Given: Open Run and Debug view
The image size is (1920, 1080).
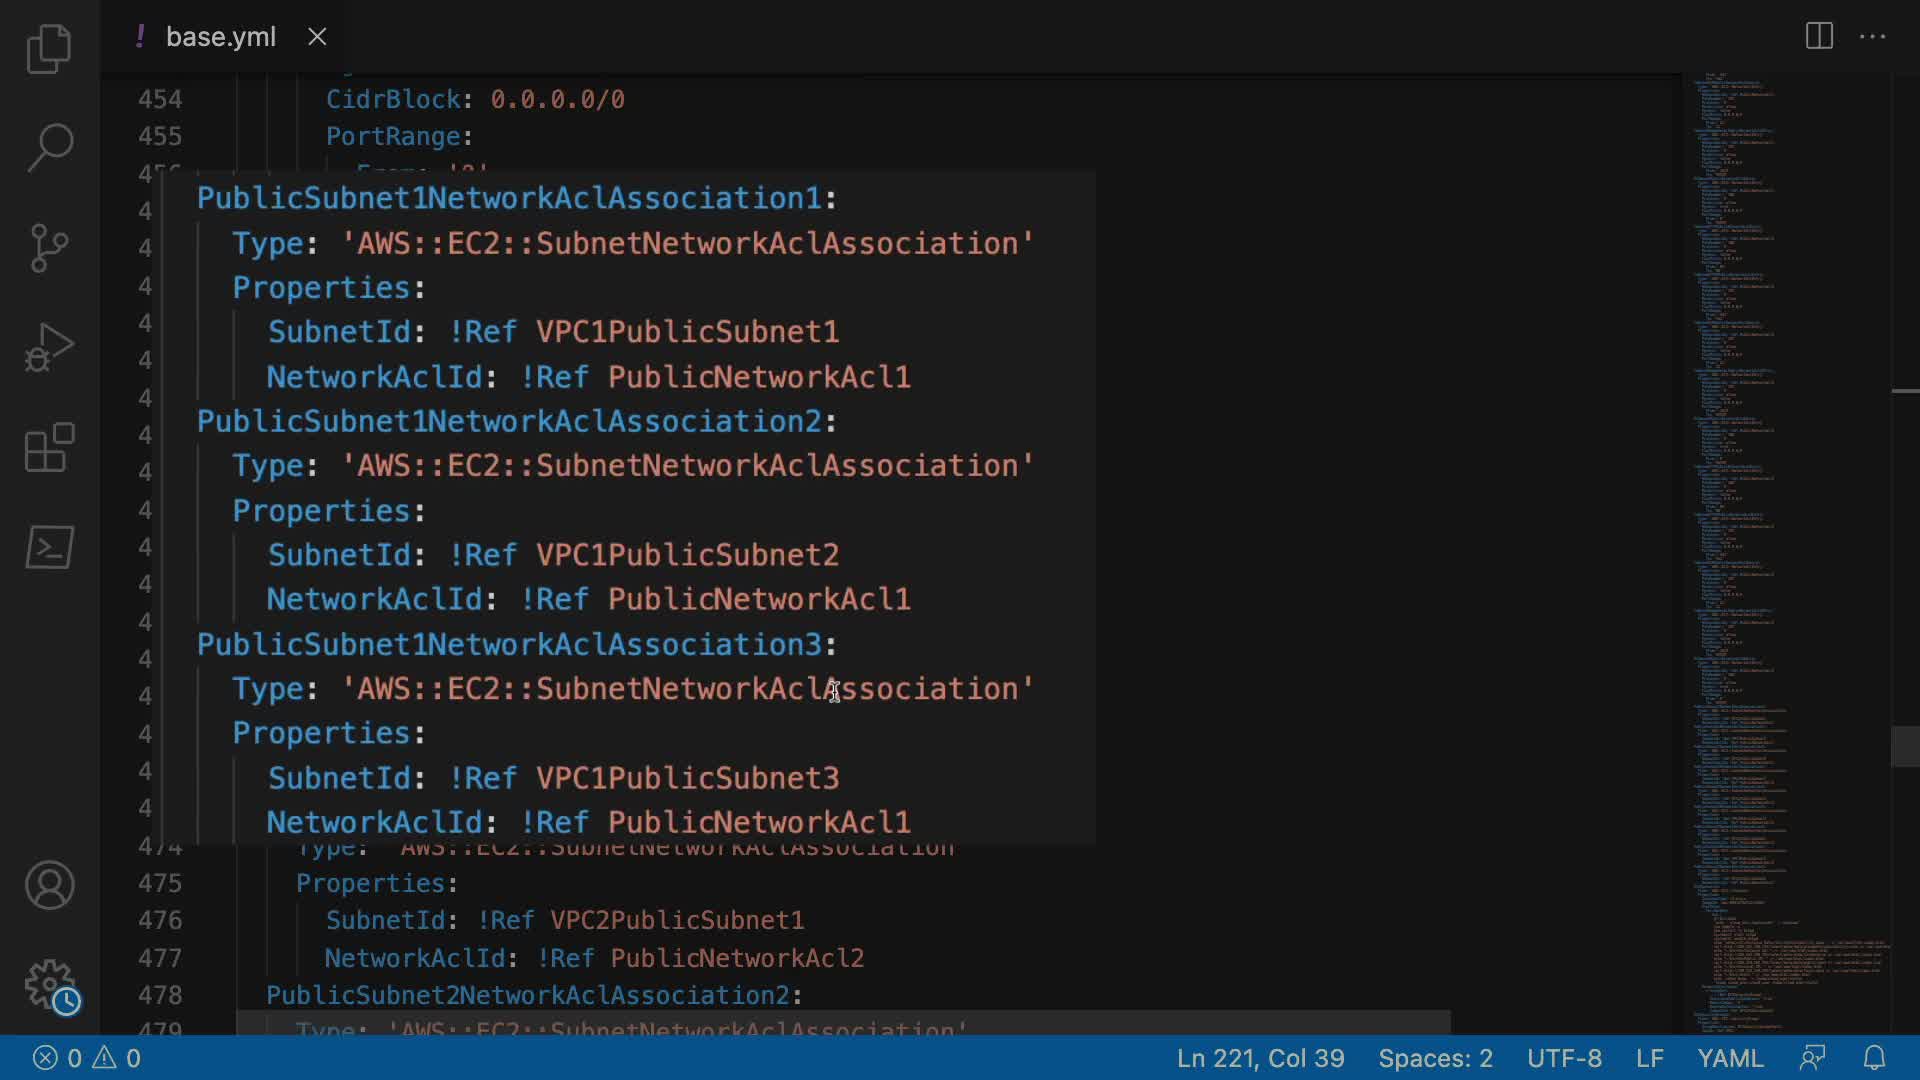Looking at the screenshot, I should point(49,347).
